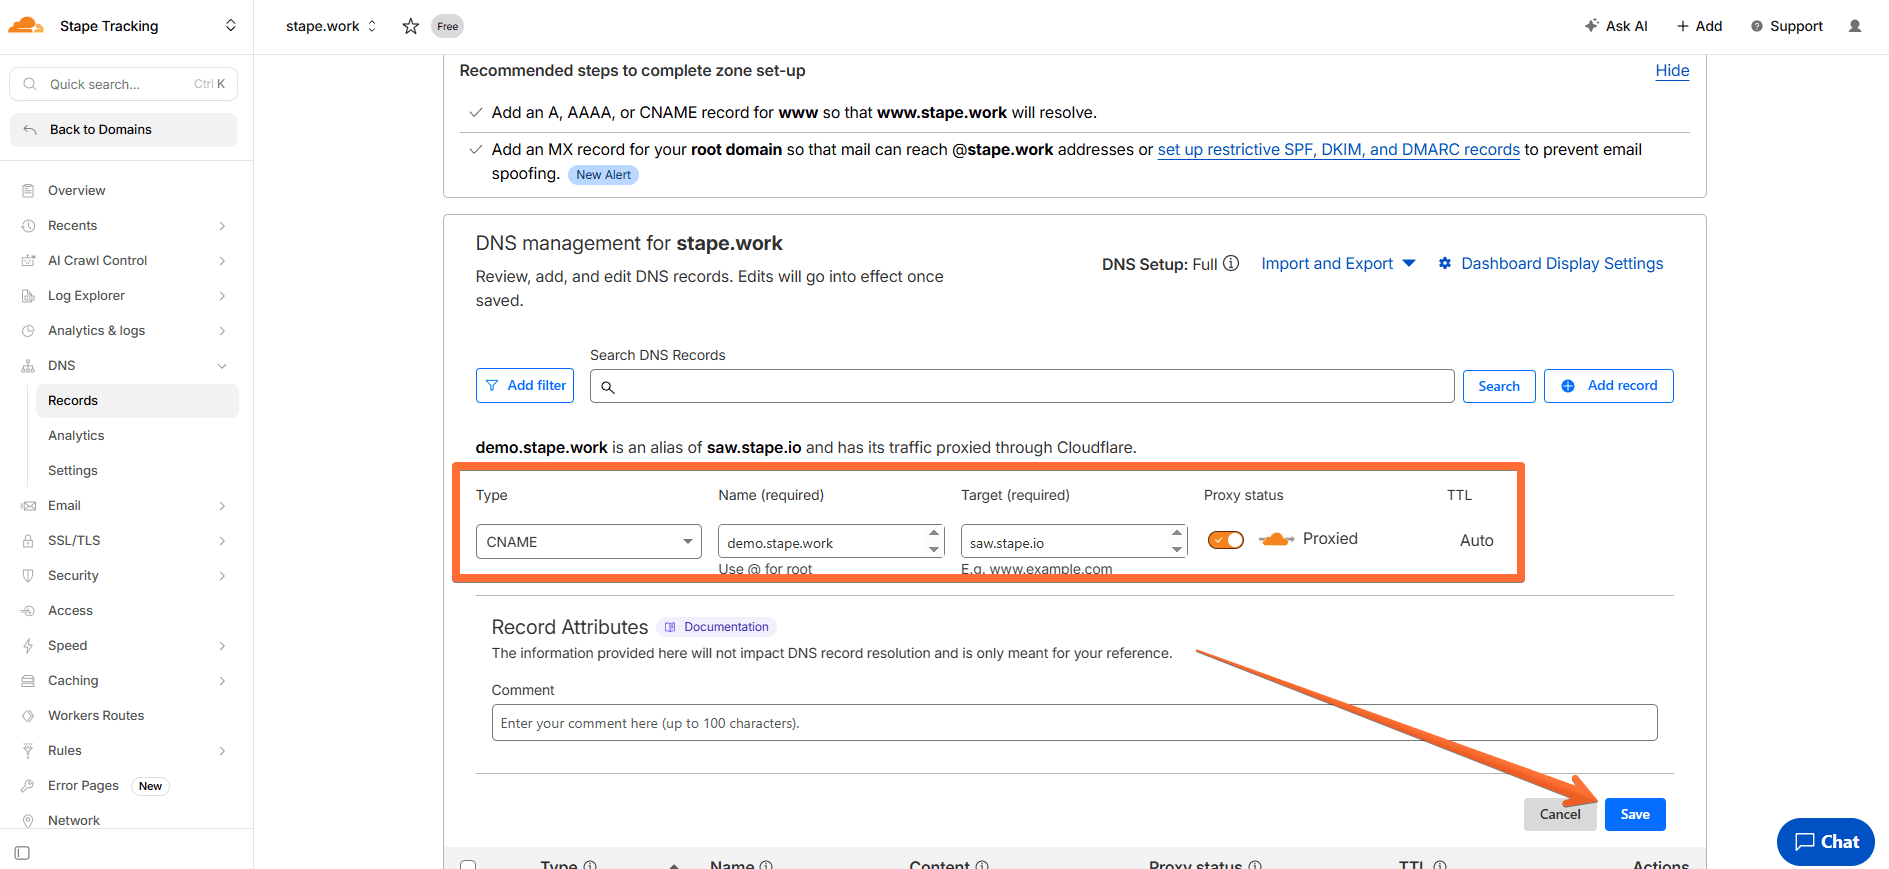Open the CNAME record type dropdown
This screenshot has width=1889, height=869.
click(588, 542)
